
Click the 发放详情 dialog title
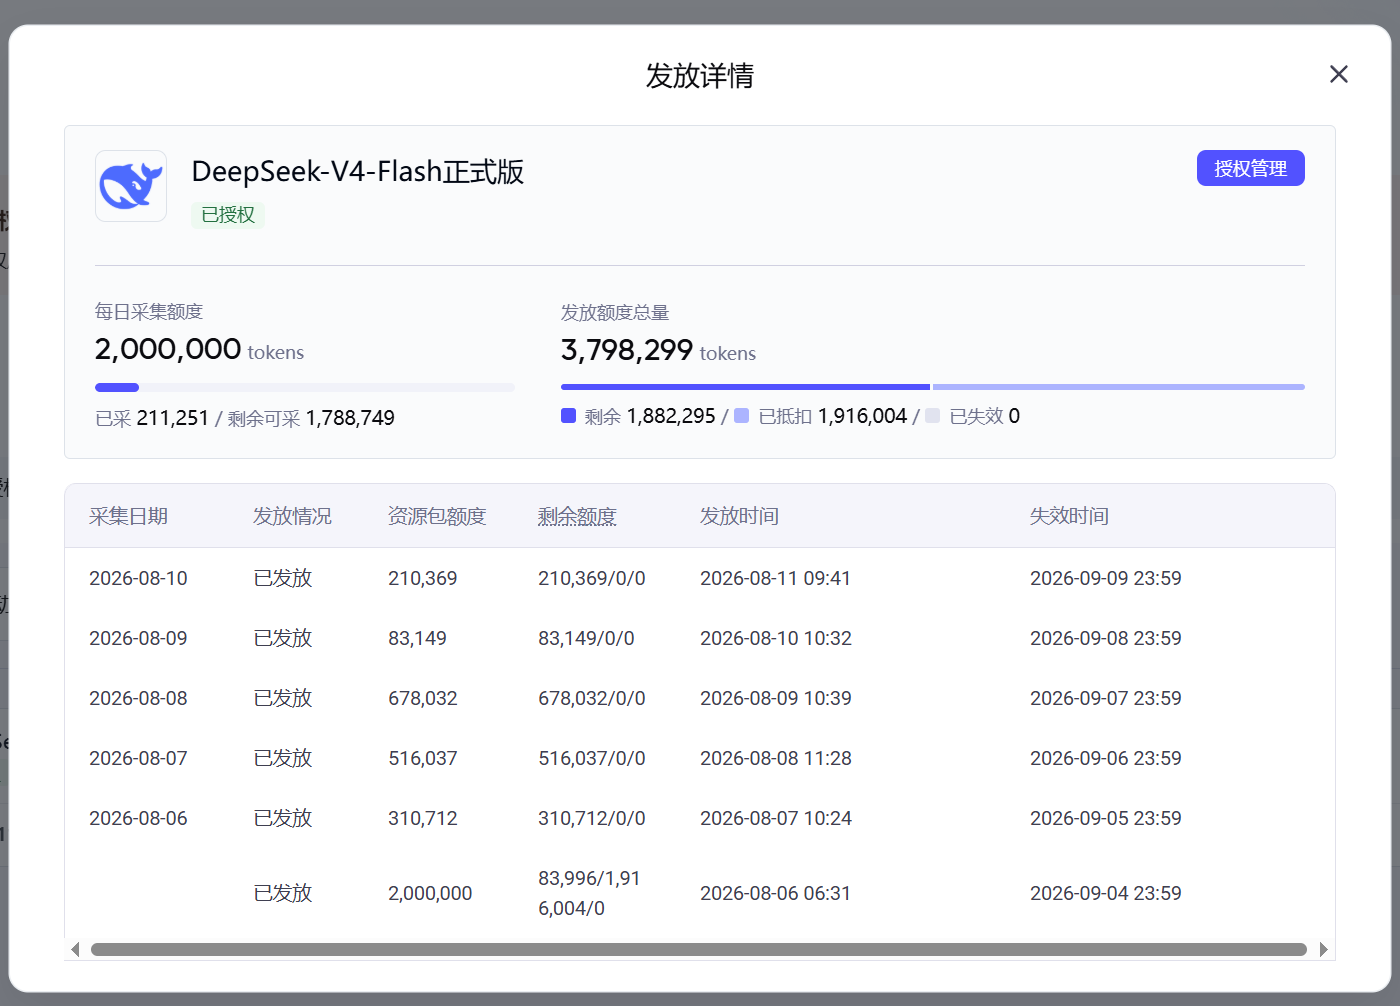coord(700,76)
